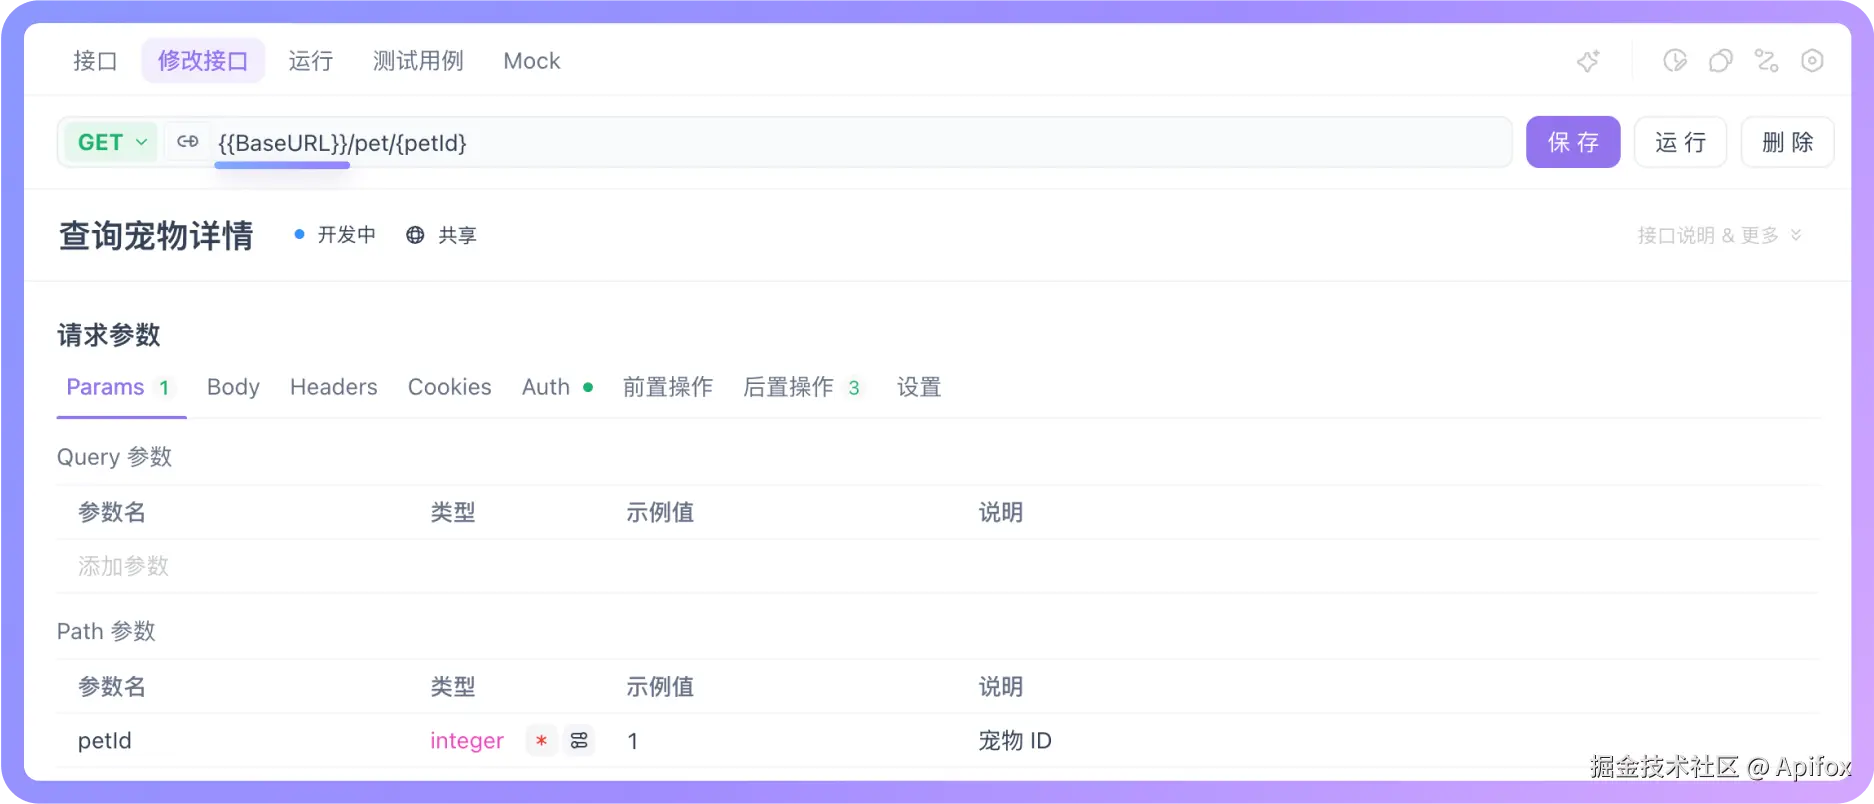Open the hexagon settings icon at top right
The width and height of the screenshot is (1874, 804).
1812,61
